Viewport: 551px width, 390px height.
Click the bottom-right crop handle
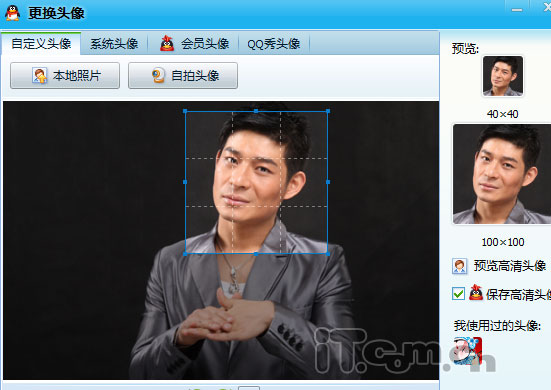coord(328,254)
